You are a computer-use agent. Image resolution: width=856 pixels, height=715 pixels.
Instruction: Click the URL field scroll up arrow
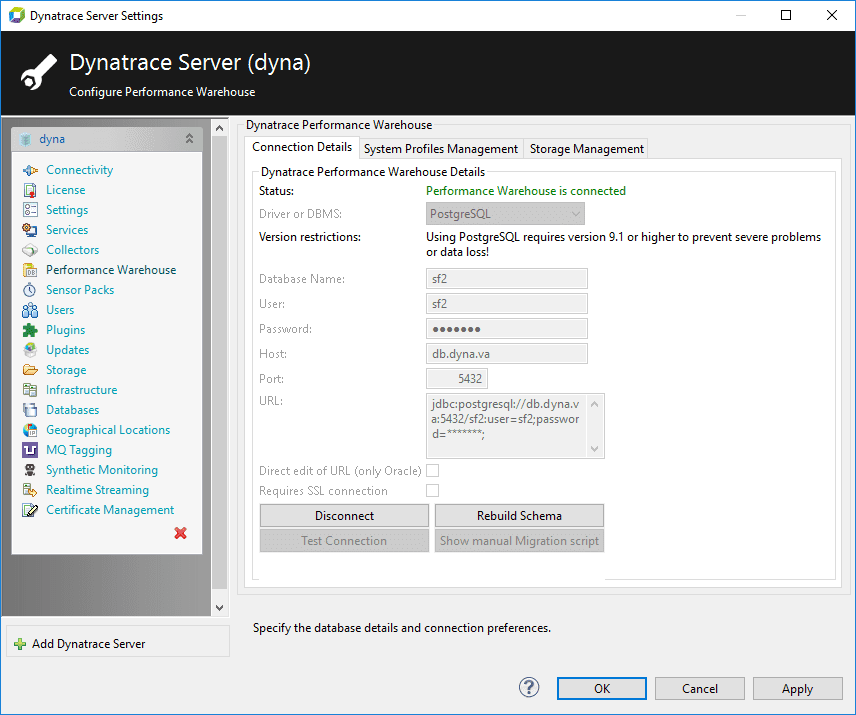pos(595,404)
